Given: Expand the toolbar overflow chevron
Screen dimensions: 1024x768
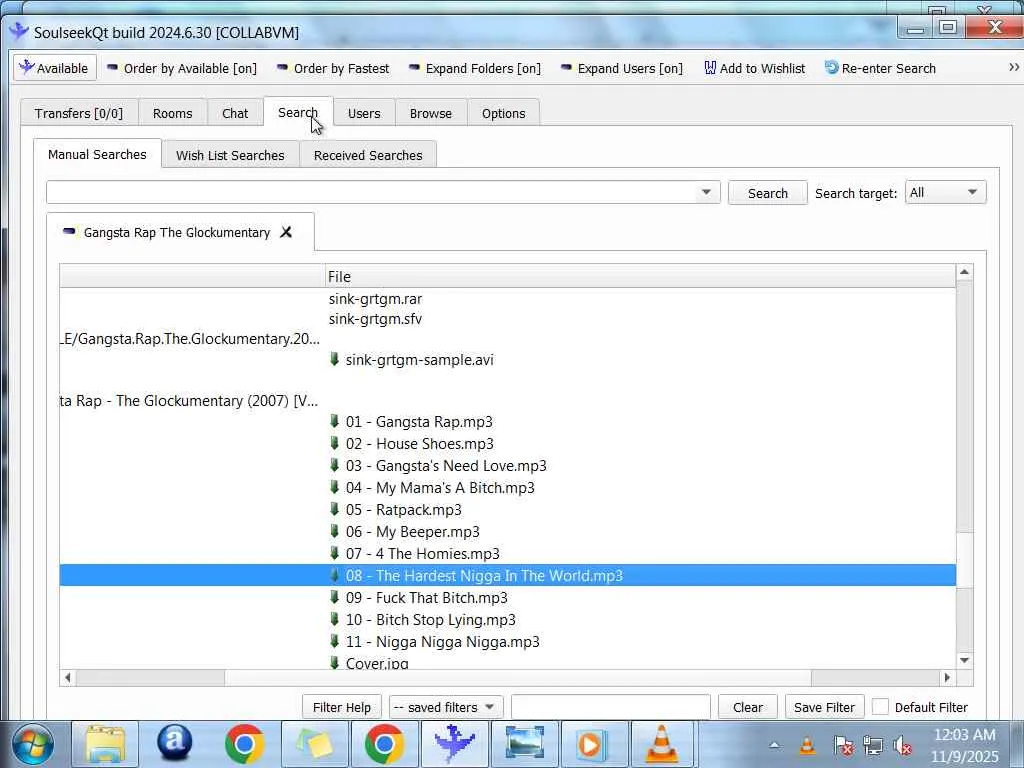Looking at the screenshot, I should pos(1014,67).
